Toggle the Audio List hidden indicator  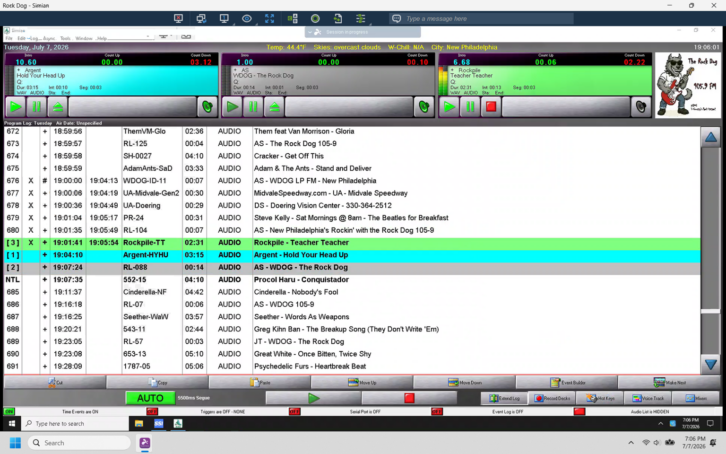(x=579, y=411)
